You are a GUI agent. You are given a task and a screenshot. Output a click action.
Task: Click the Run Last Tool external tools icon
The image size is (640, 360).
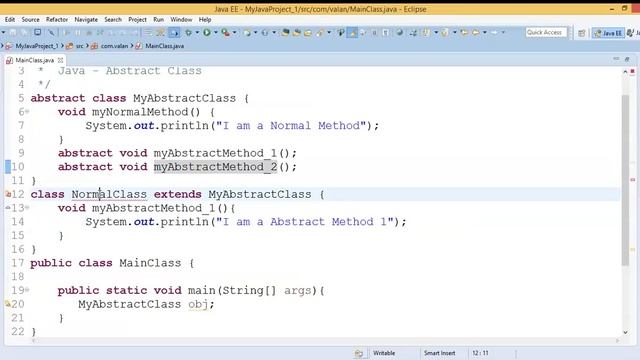(225, 32)
